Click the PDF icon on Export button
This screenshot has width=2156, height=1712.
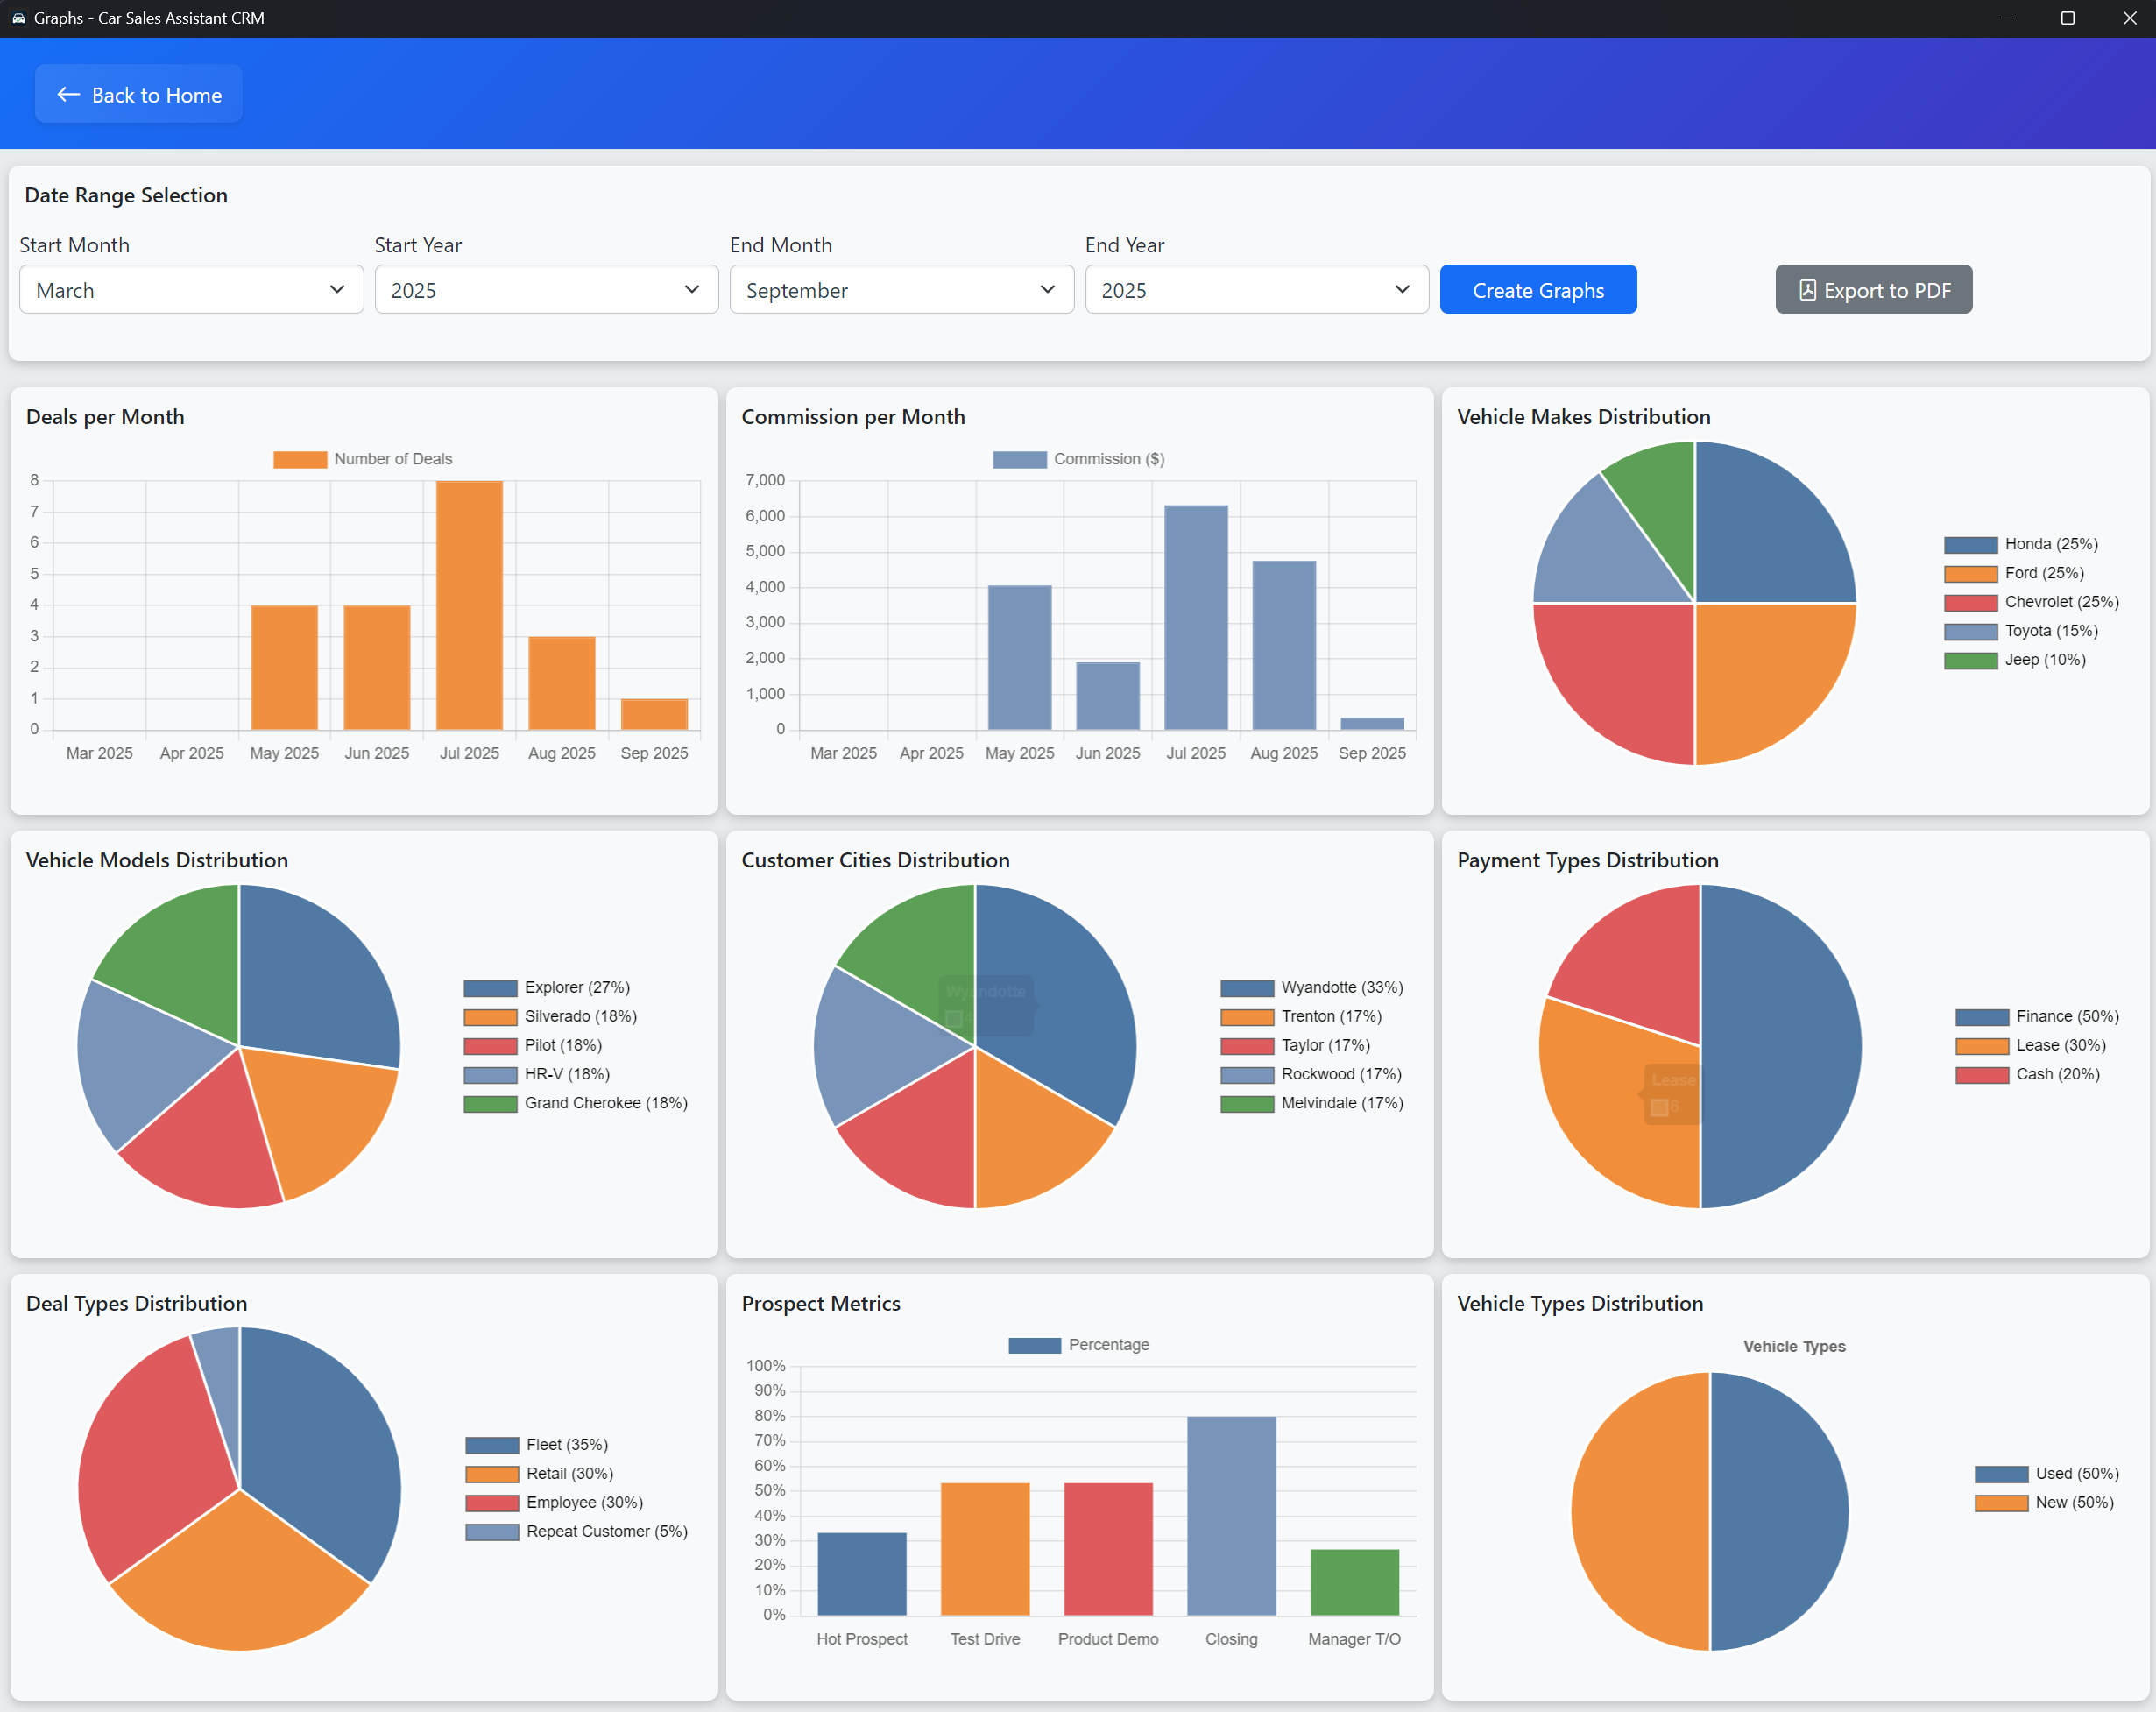click(1807, 290)
